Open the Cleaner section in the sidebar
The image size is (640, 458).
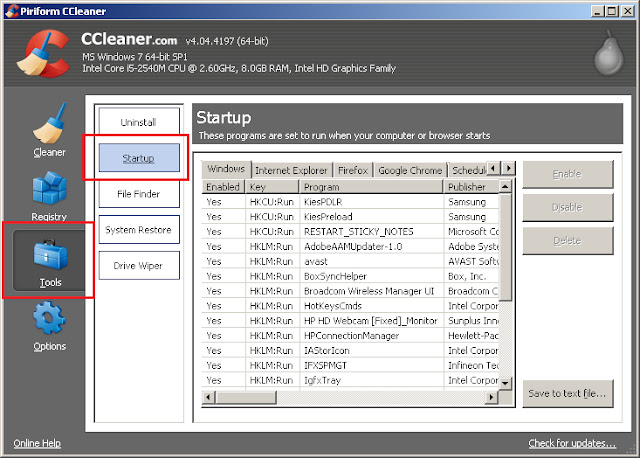pos(49,130)
